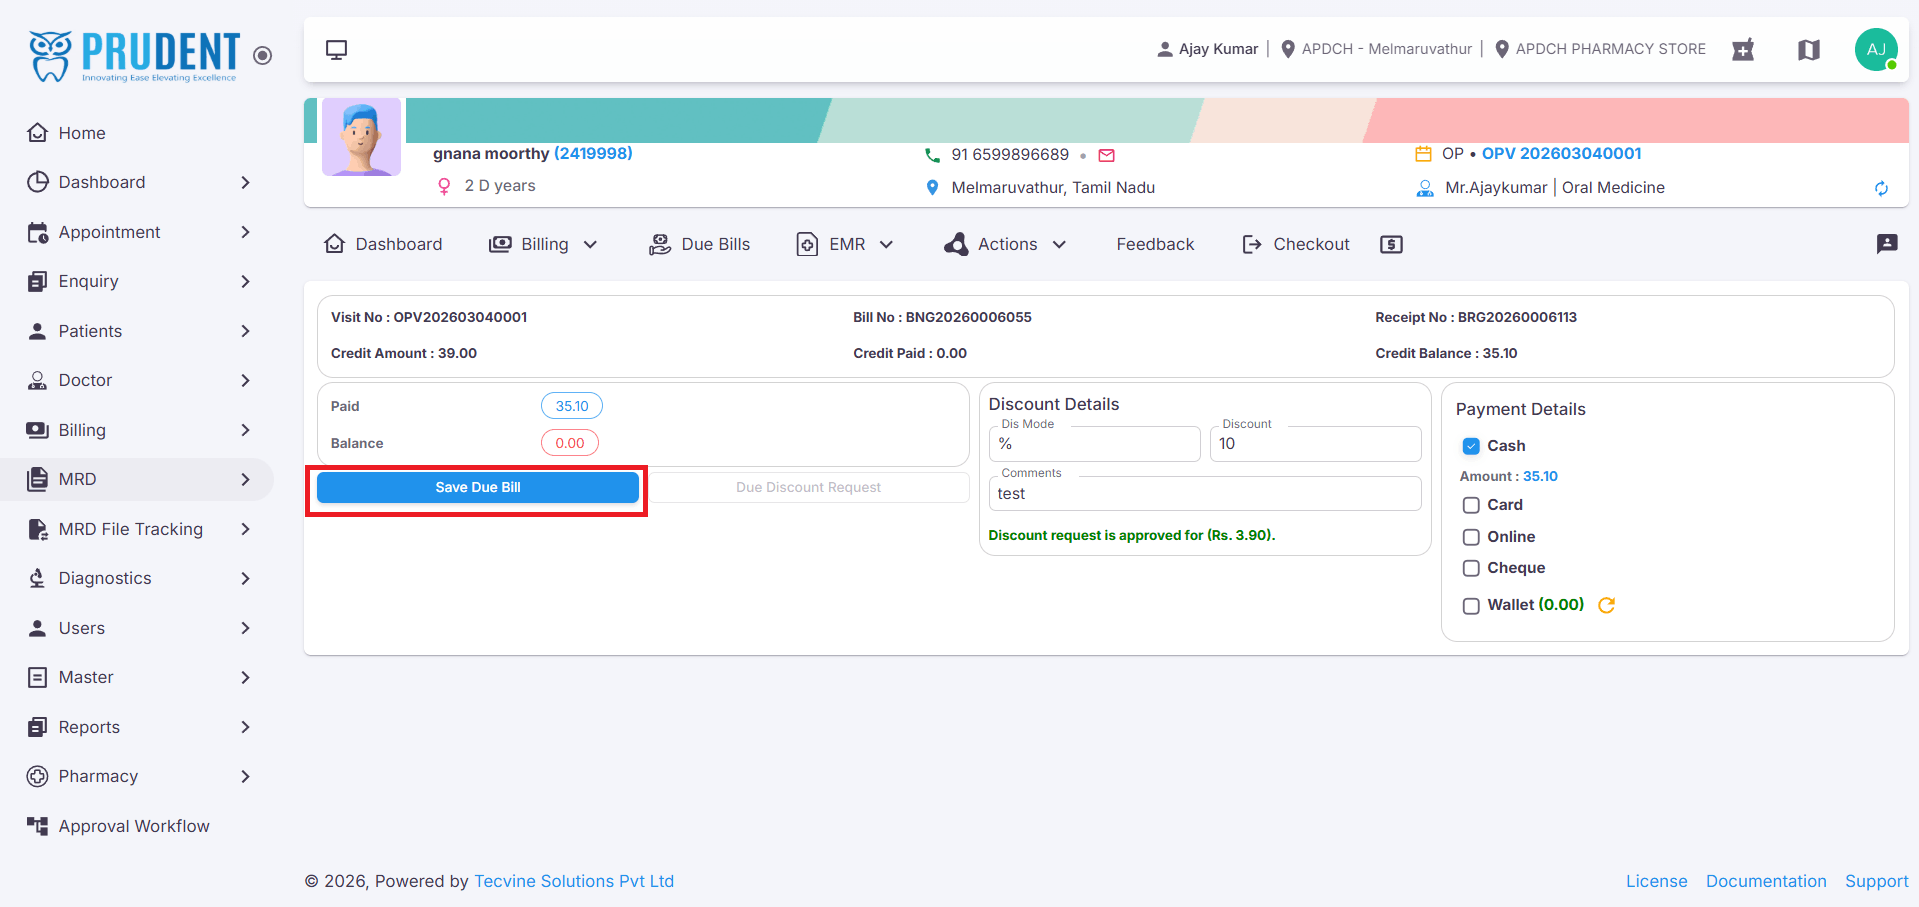Click the Actions icon in patient menu

pyautogui.click(x=956, y=244)
